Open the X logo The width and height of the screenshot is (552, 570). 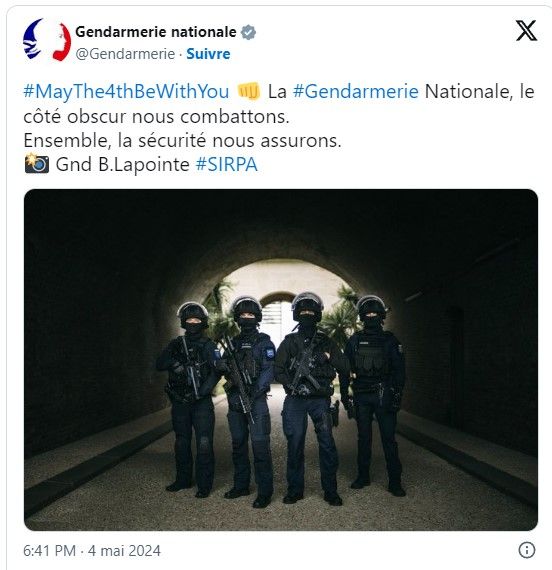526,31
